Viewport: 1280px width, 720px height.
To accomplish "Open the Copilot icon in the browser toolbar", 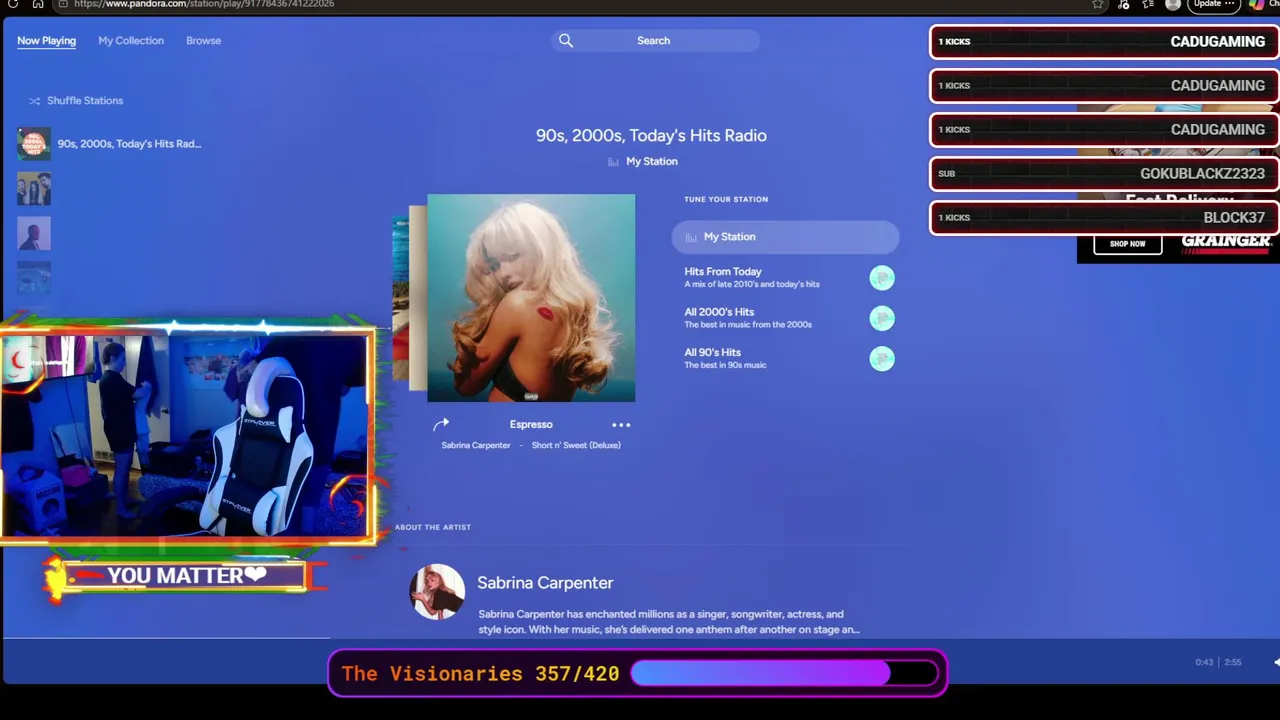I will (x=1256, y=4).
